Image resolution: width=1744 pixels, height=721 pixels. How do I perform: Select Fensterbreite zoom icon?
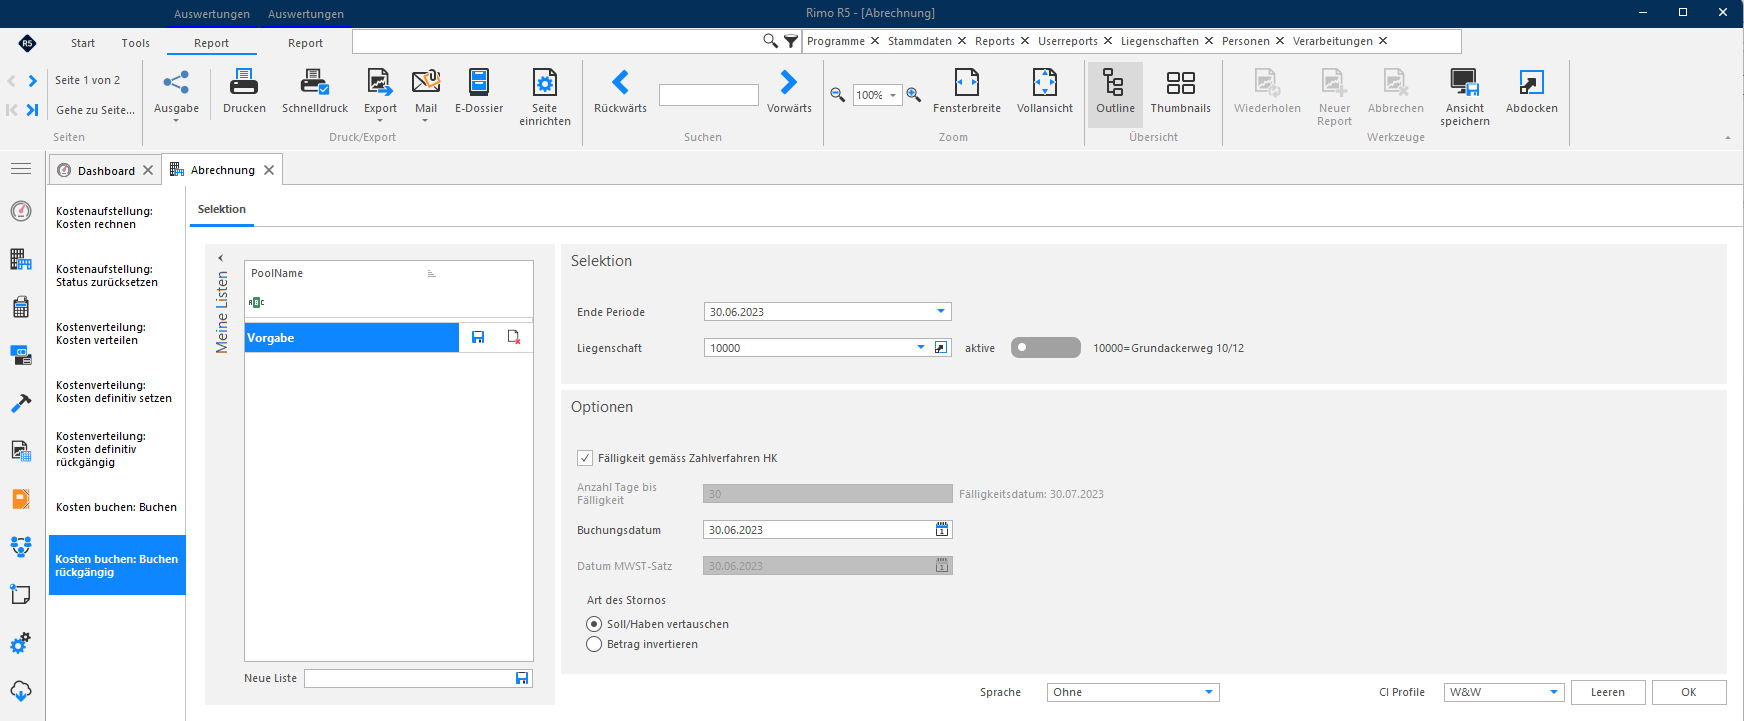click(967, 82)
